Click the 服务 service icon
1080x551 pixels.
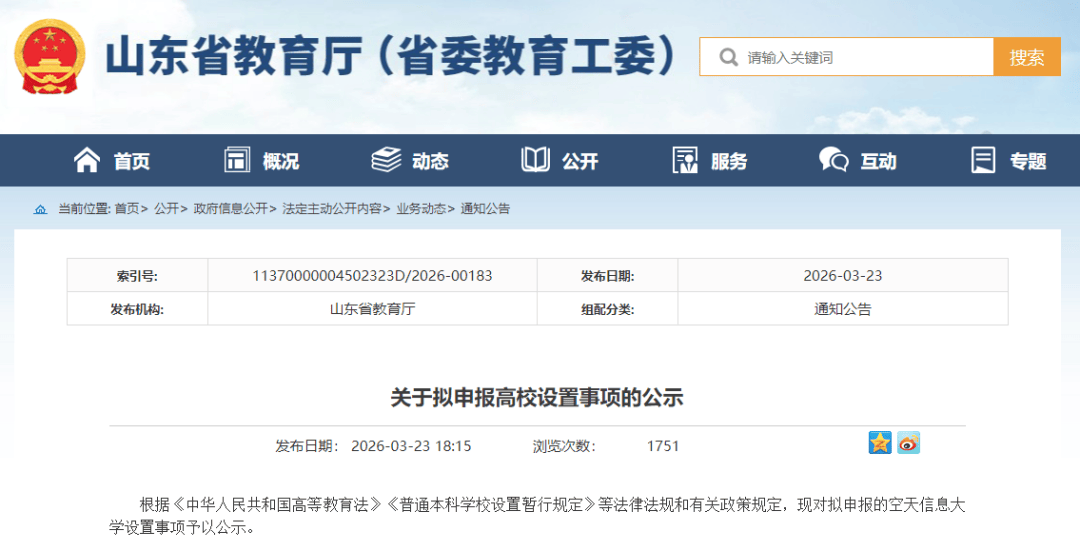(685, 160)
